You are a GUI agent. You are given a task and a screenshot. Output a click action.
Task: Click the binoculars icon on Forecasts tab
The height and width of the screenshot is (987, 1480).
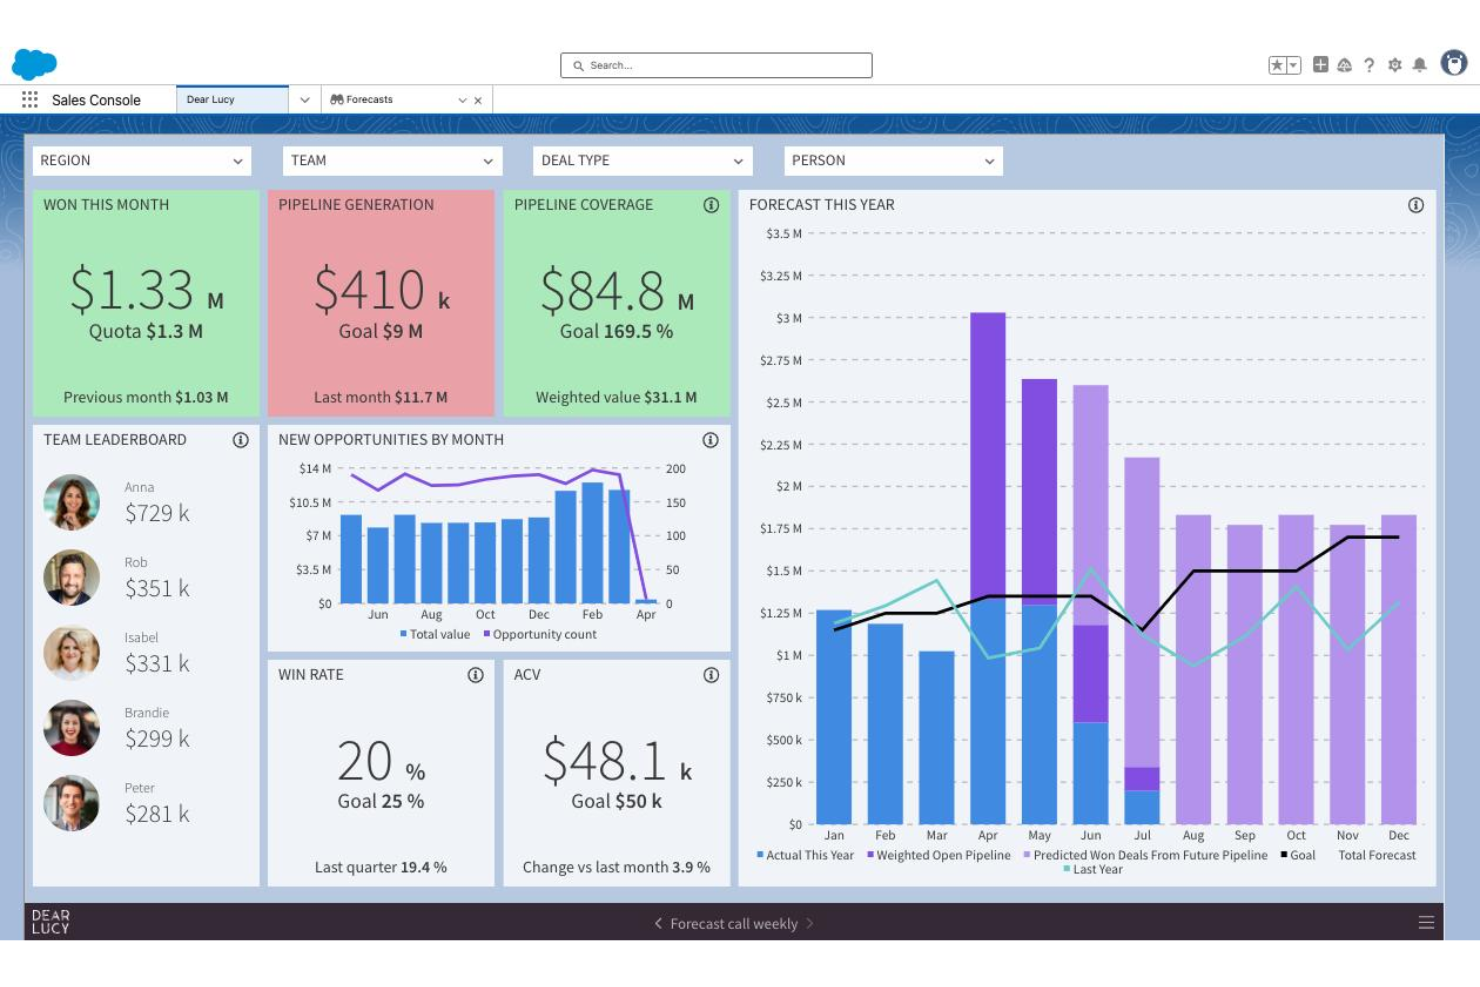pyautogui.click(x=337, y=100)
